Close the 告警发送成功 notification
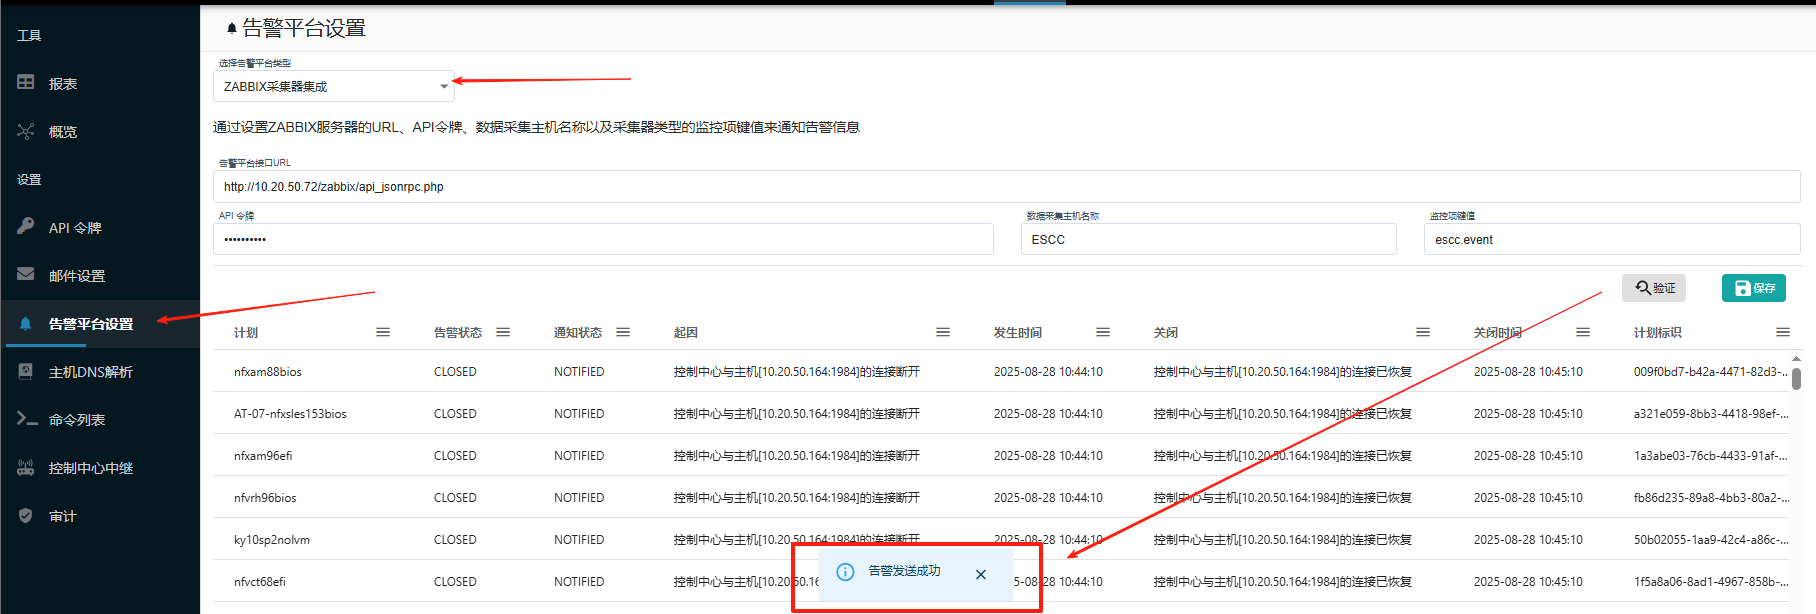This screenshot has height=614, width=1816. pos(980,574)
